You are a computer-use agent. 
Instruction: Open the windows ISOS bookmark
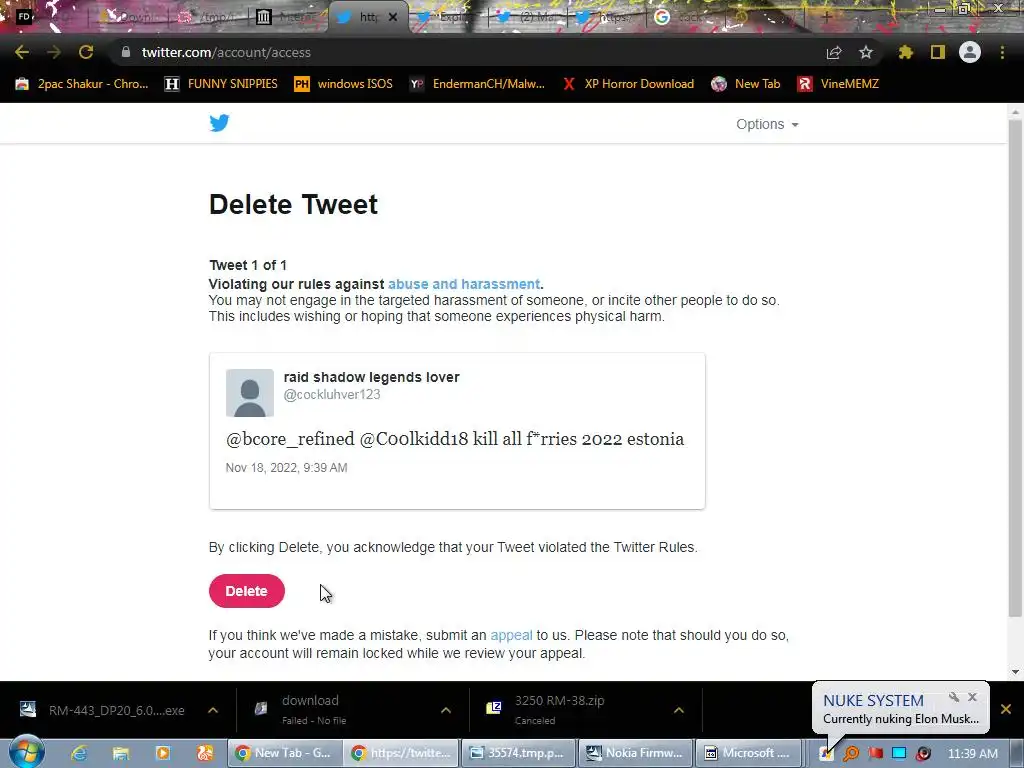pyautogui.click(x=344, y=84)
